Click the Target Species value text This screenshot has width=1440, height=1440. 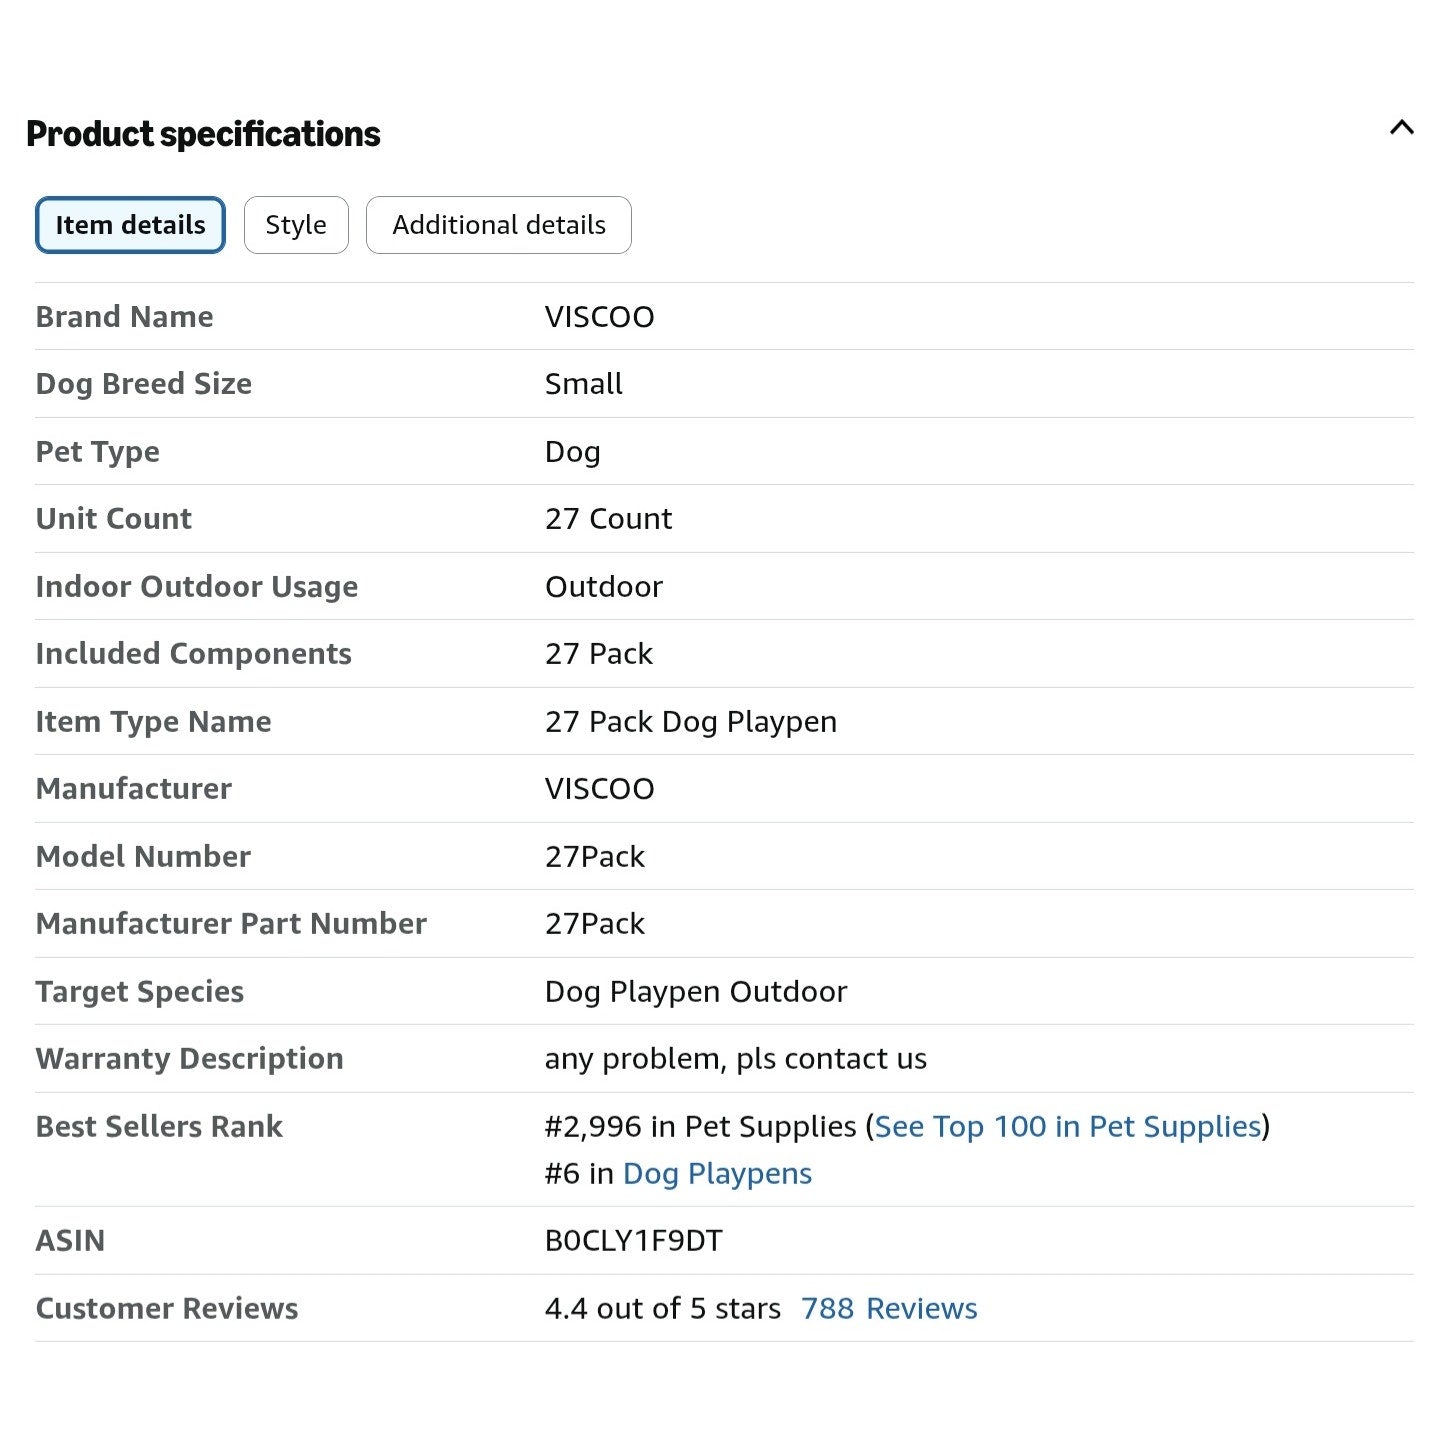coord(695,992)
